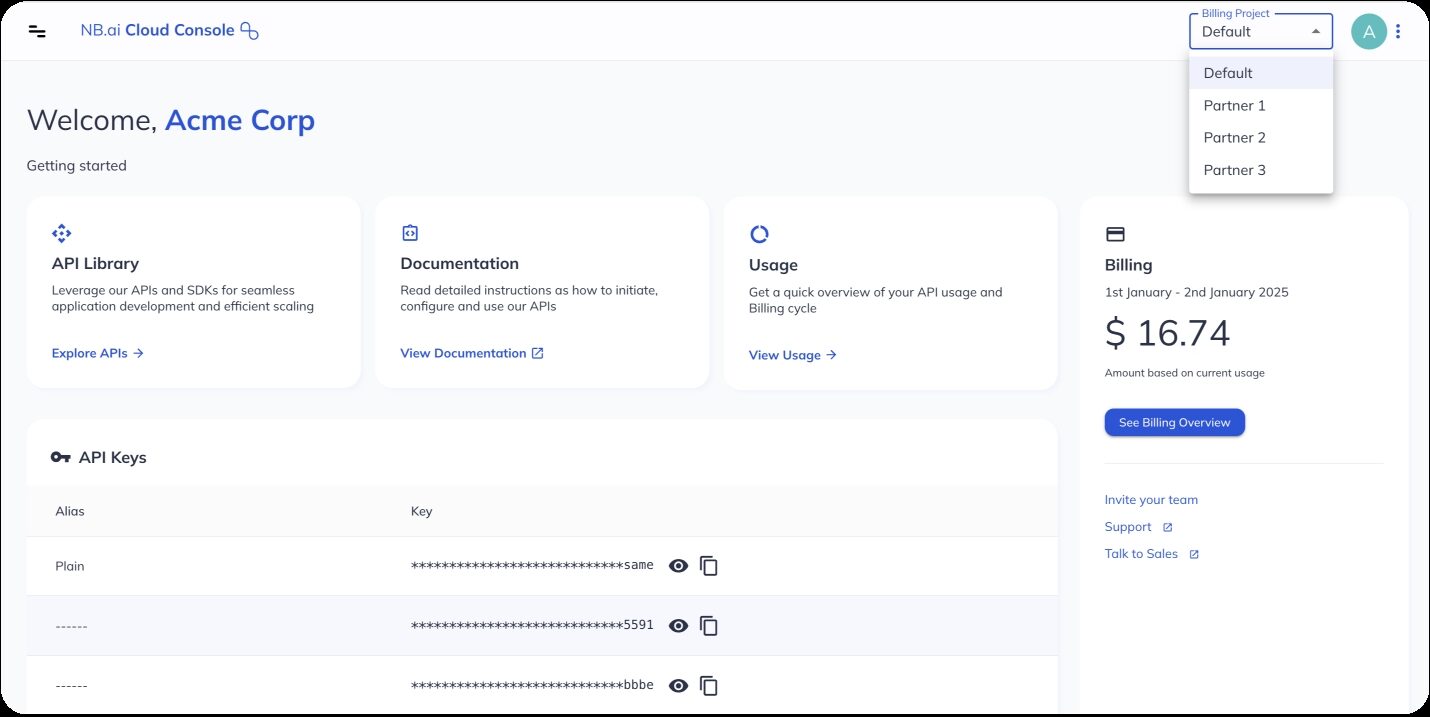Screen dimensions: 1430x717
Task: Open the account avatar A
Action: (x=1368, y=31)
